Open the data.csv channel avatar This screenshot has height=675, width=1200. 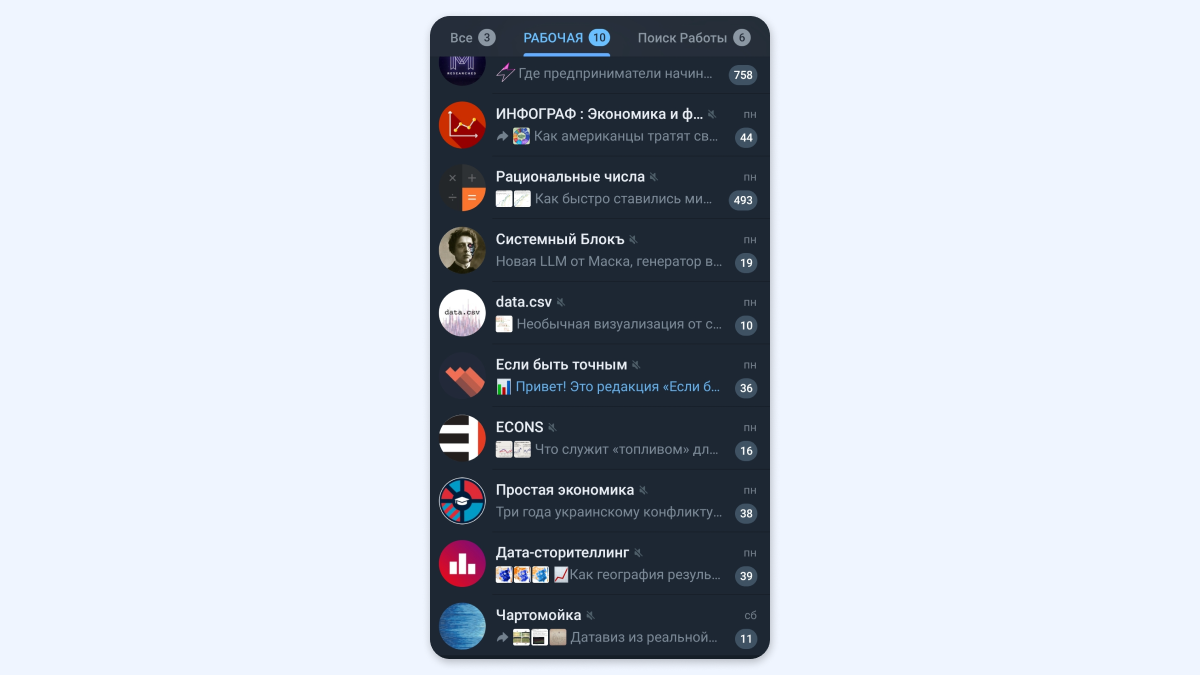(x=462, y=313)
